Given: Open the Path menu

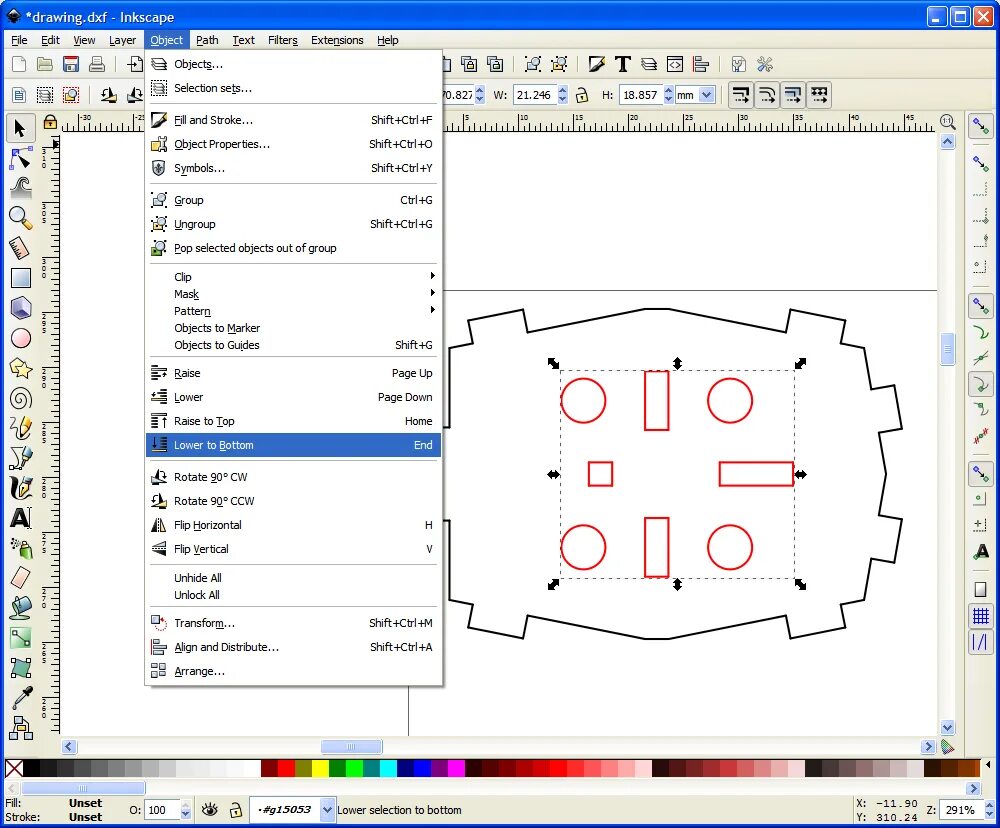Looking at the screenshot, I should pyautogui.click(x=207, y=40).
